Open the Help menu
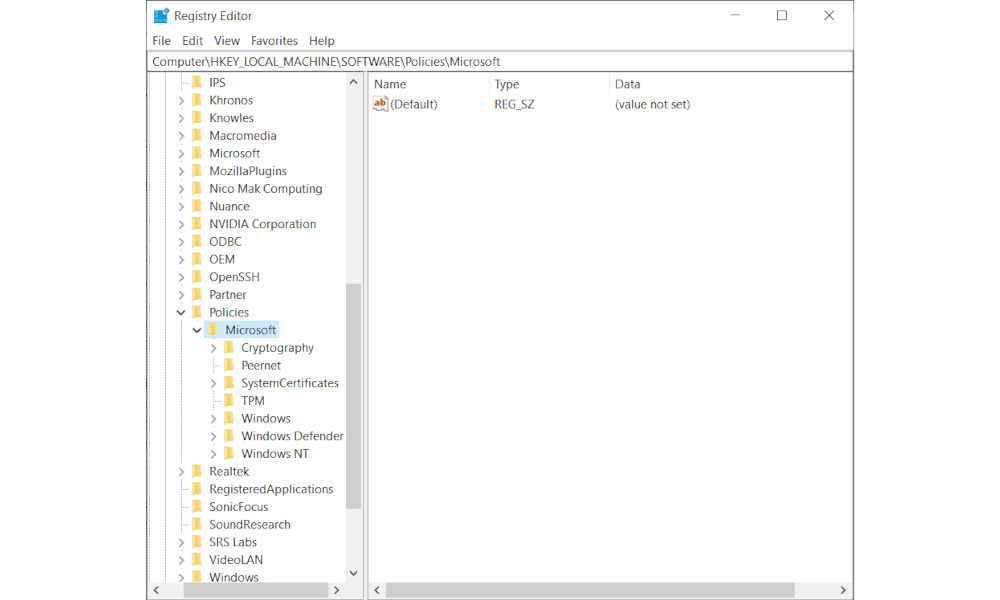This screenshot has height=600, width=1000. pyautogui.click(x=321, y=41)
